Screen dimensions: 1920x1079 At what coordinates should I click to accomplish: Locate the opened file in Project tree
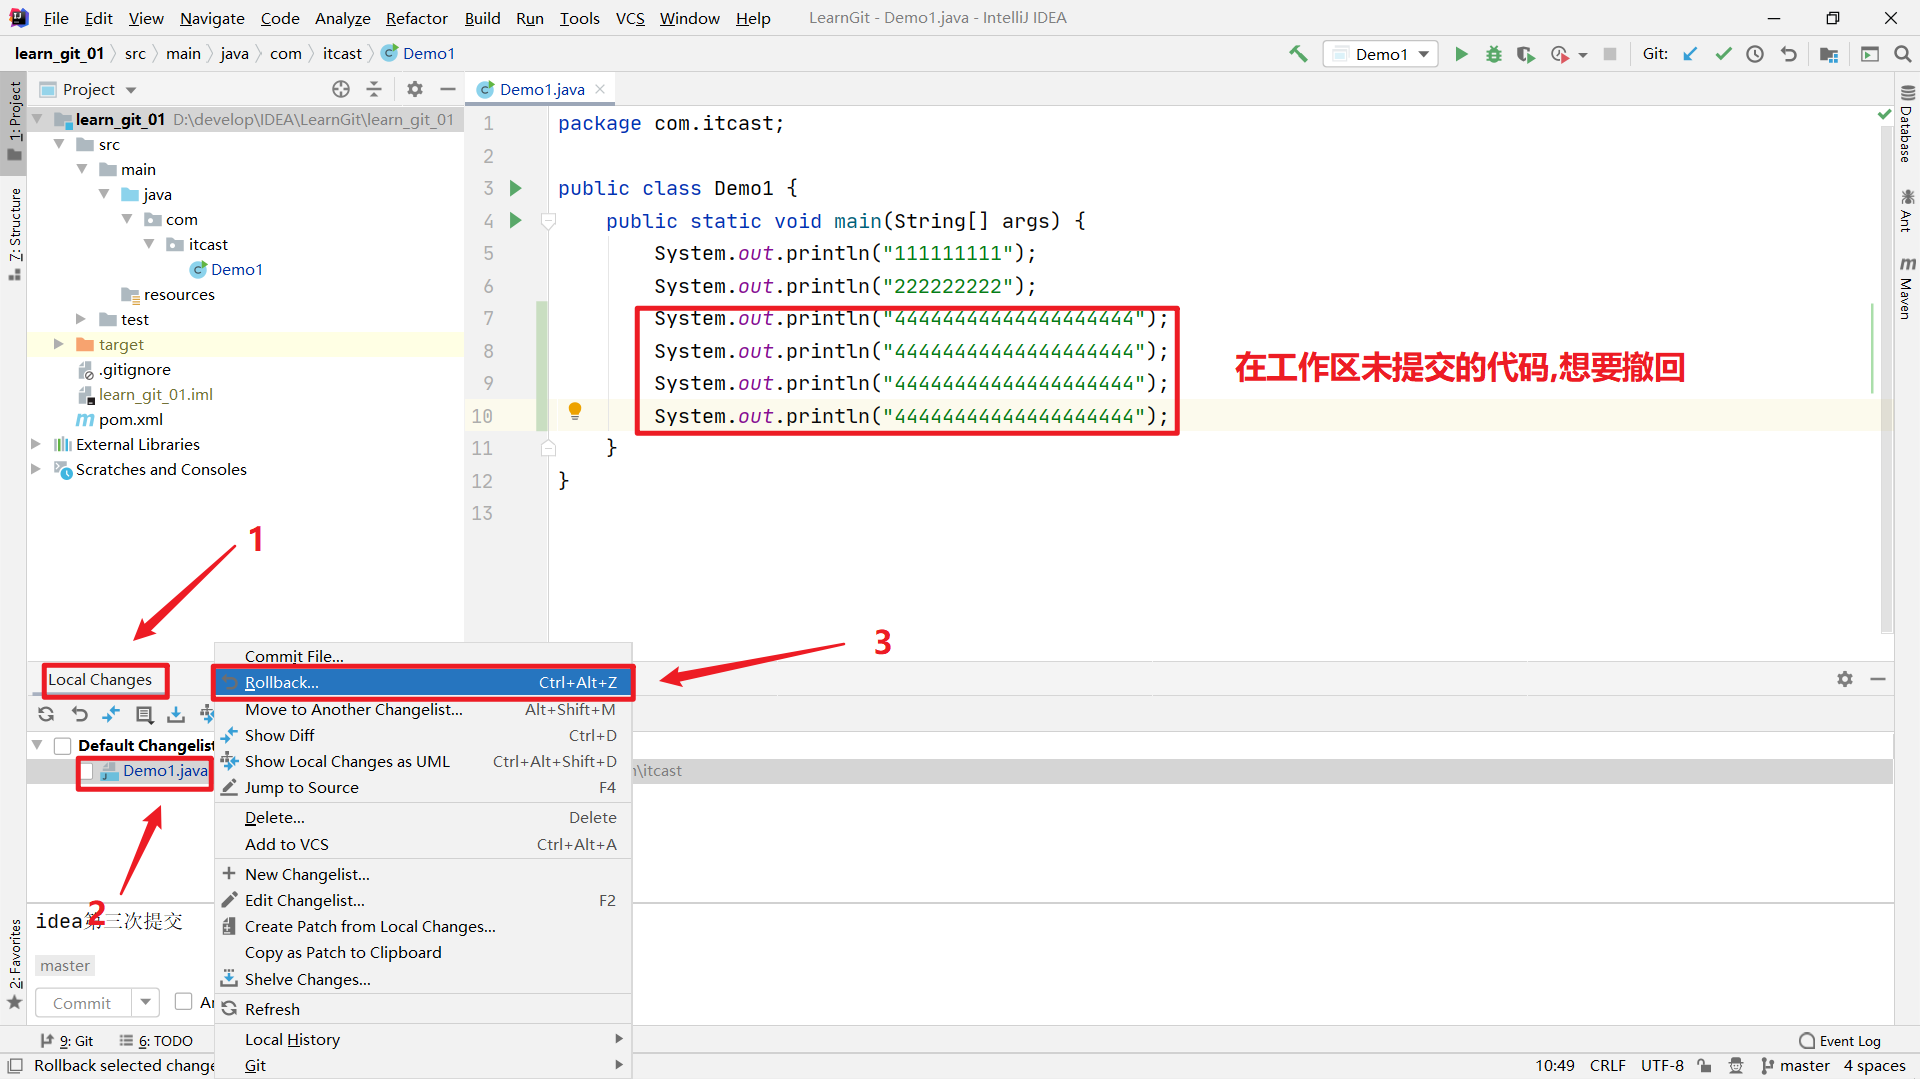point(341,89)
